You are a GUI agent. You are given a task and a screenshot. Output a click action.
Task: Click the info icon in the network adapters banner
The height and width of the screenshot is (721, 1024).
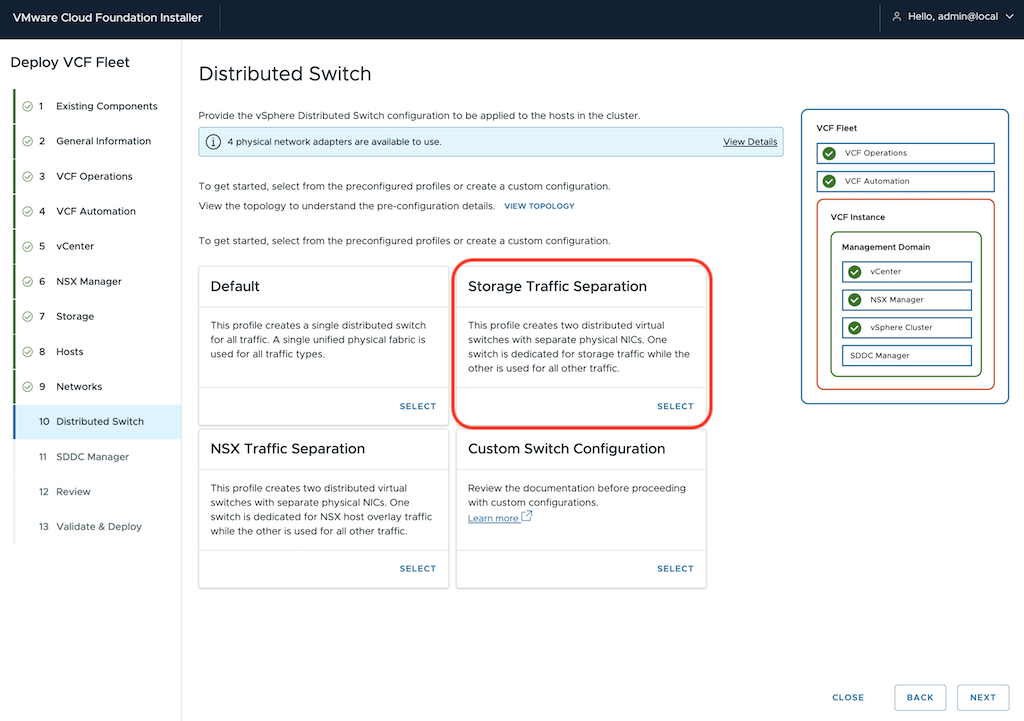point(213,142)
